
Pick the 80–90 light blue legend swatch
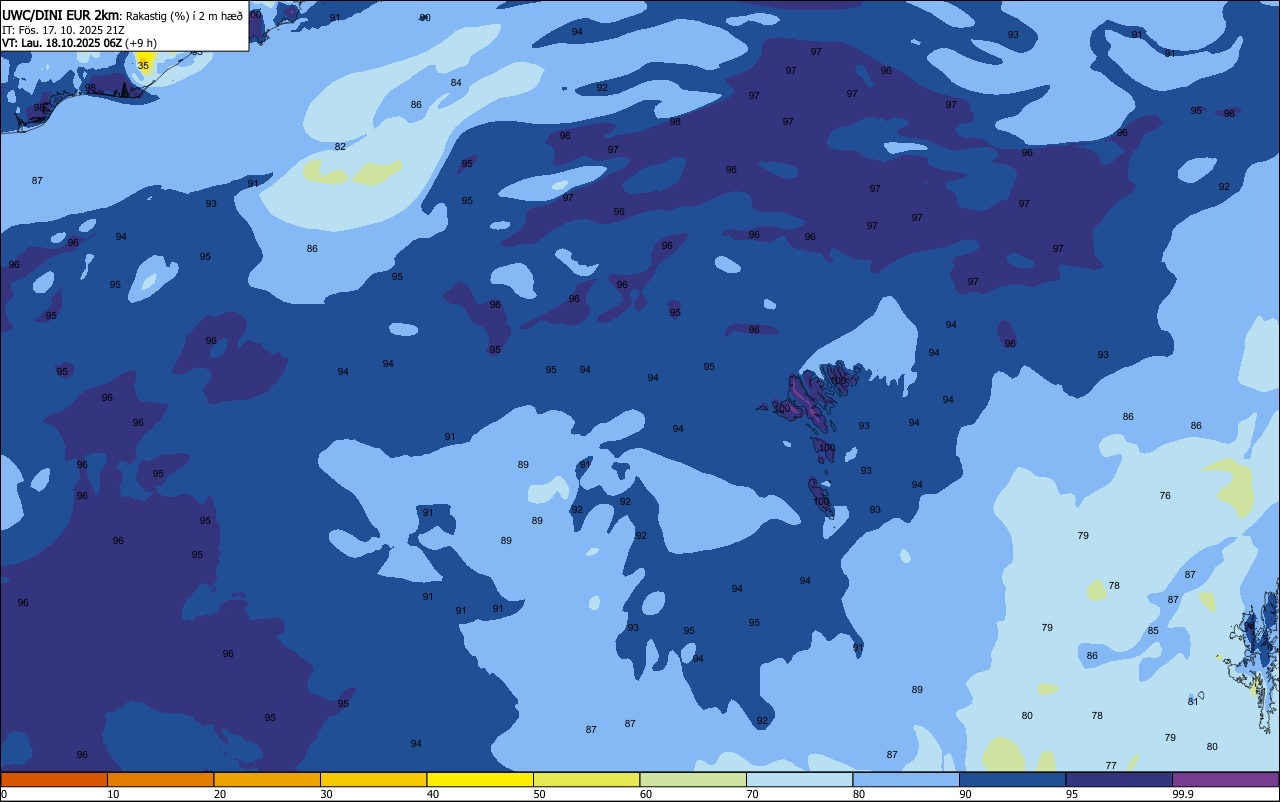(x=906, y=779)
